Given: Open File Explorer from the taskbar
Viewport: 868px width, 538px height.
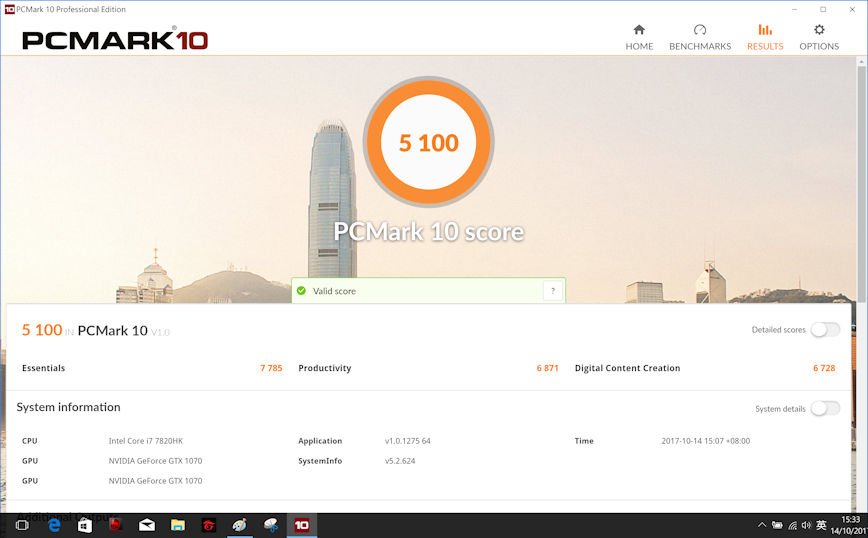Looking at the screenshot, I should [x=178, y=525].
